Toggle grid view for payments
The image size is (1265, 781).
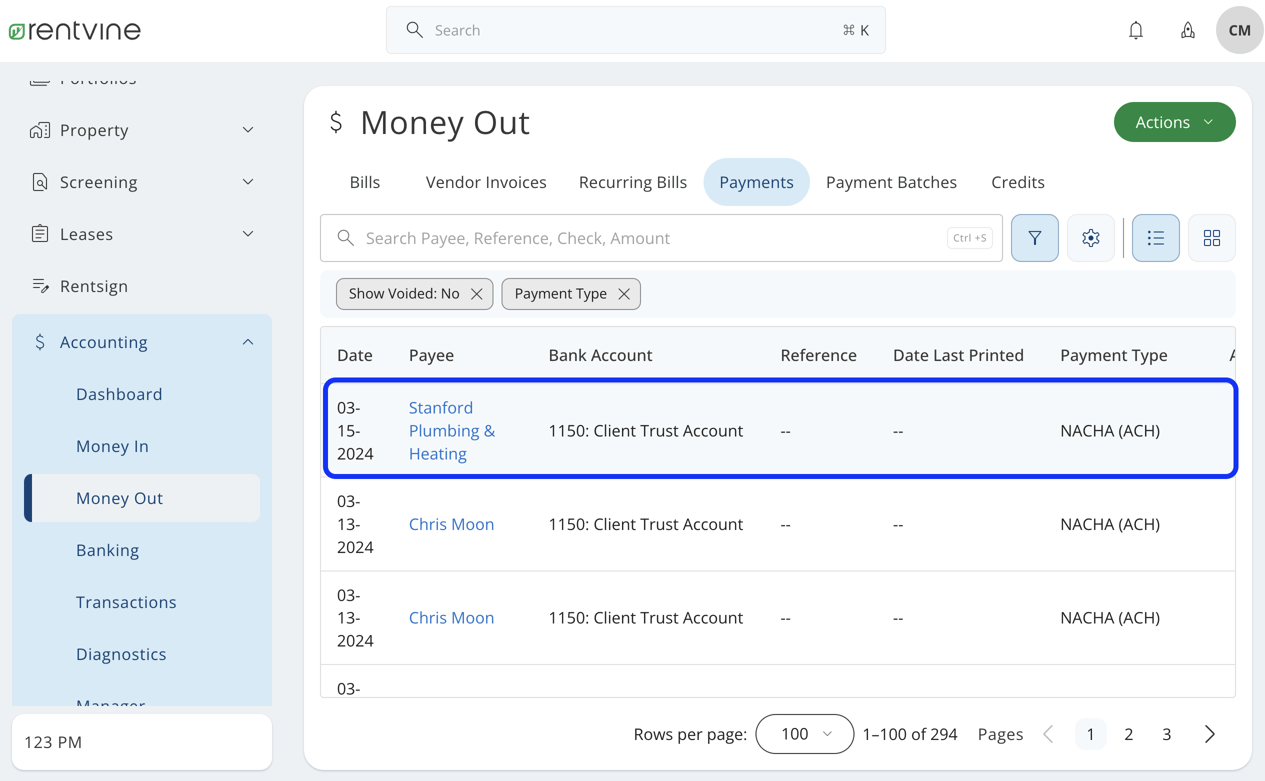click(1211, 238)
